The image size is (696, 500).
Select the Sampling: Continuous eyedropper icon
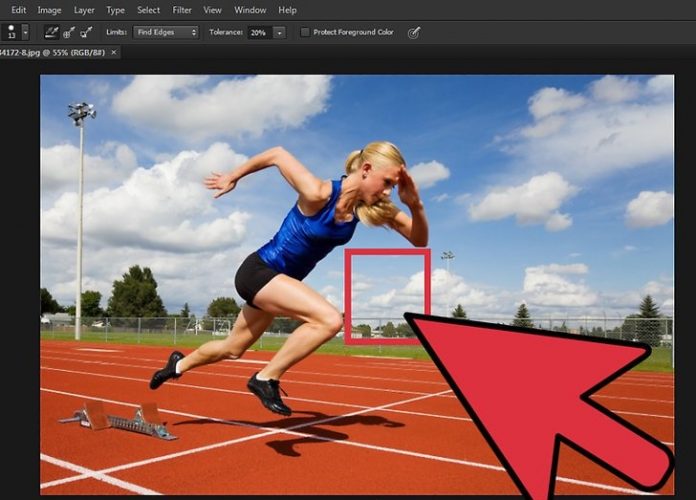coord(51,32)
